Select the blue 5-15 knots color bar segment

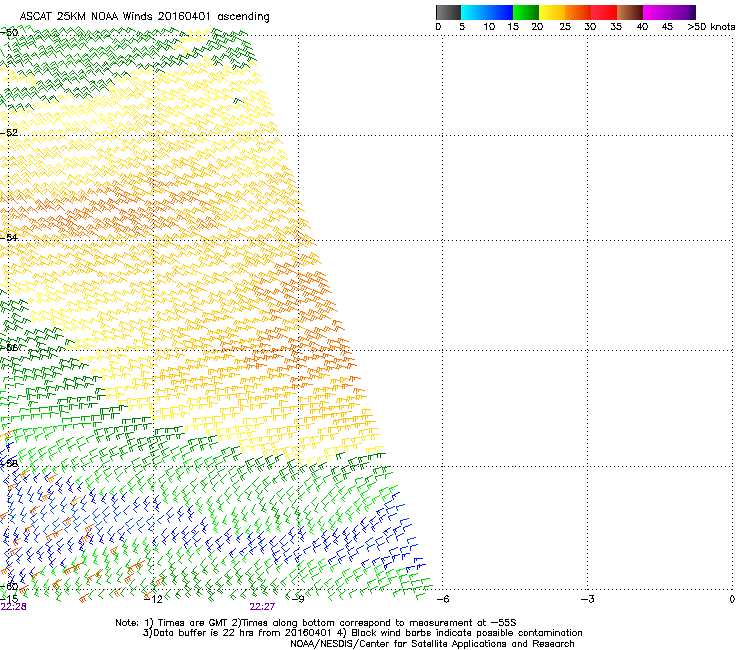tap(487, 12)
